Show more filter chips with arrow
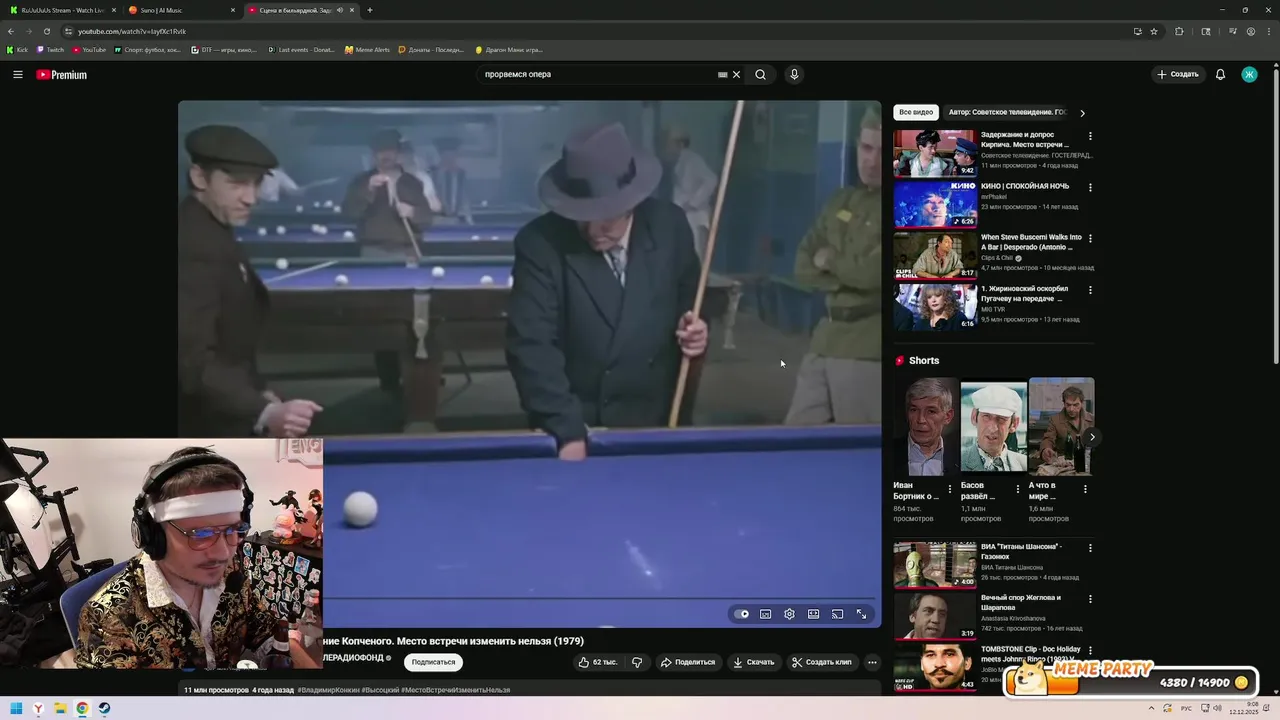 pos(1082,113)
